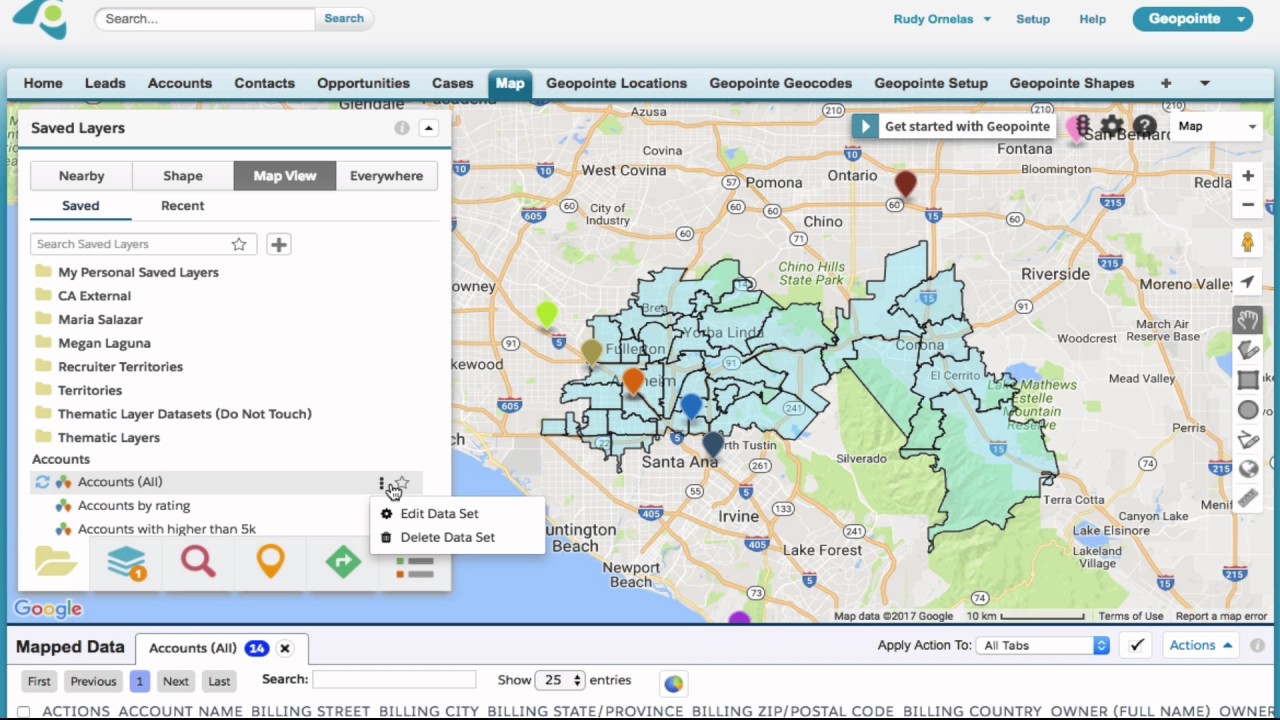Choose Delete Data Set from the menu
The height and width of the screenshot is (720, 1280).
click(x=447, y=538)
